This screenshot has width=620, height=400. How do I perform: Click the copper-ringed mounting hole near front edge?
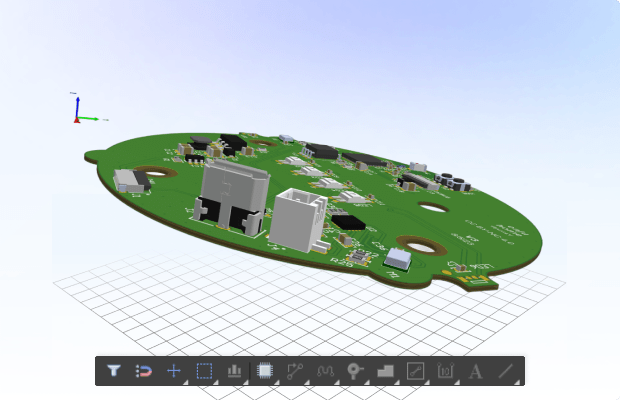[417, 245]
